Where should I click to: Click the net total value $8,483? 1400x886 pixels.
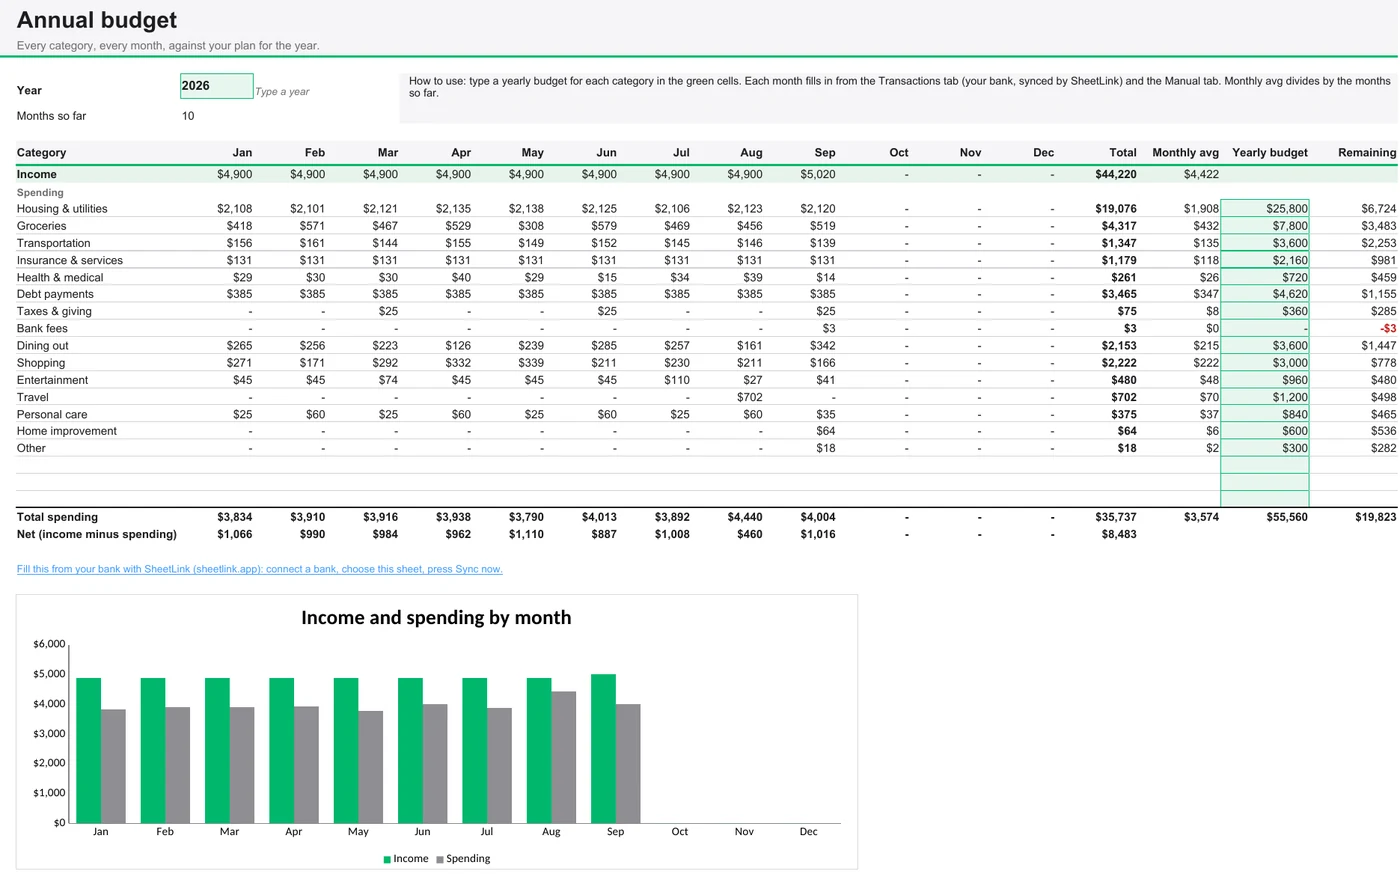click(x=1119, y=534)
